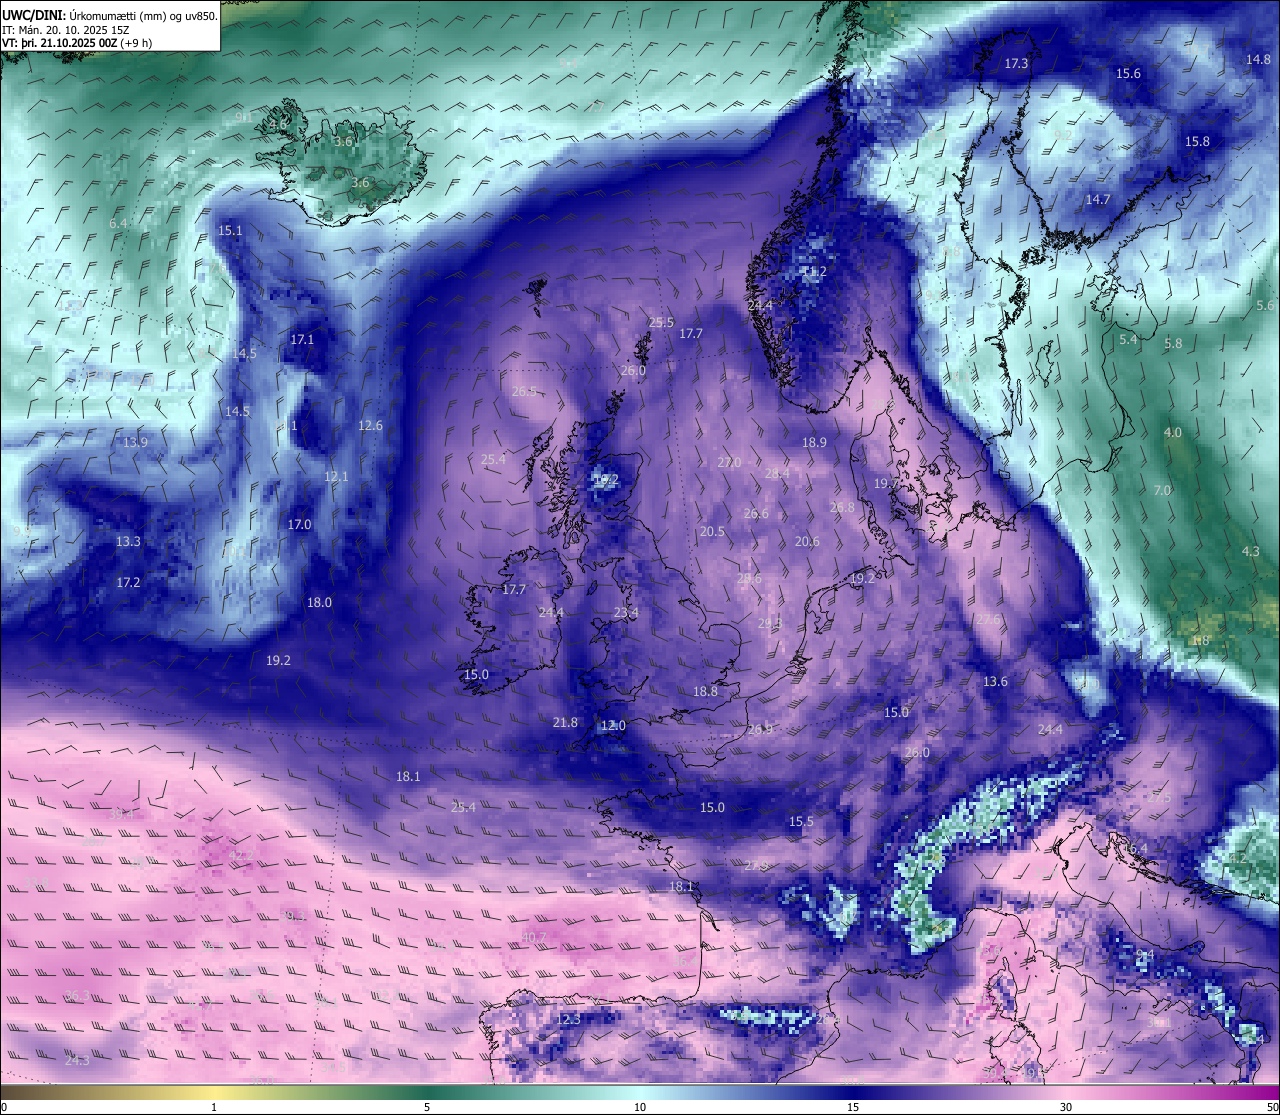Click the map value '23.4'

(626, 612)
